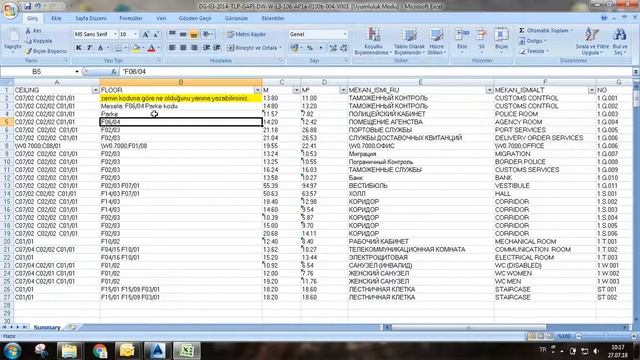Open the M² column filter dropdown

(343, 90)
